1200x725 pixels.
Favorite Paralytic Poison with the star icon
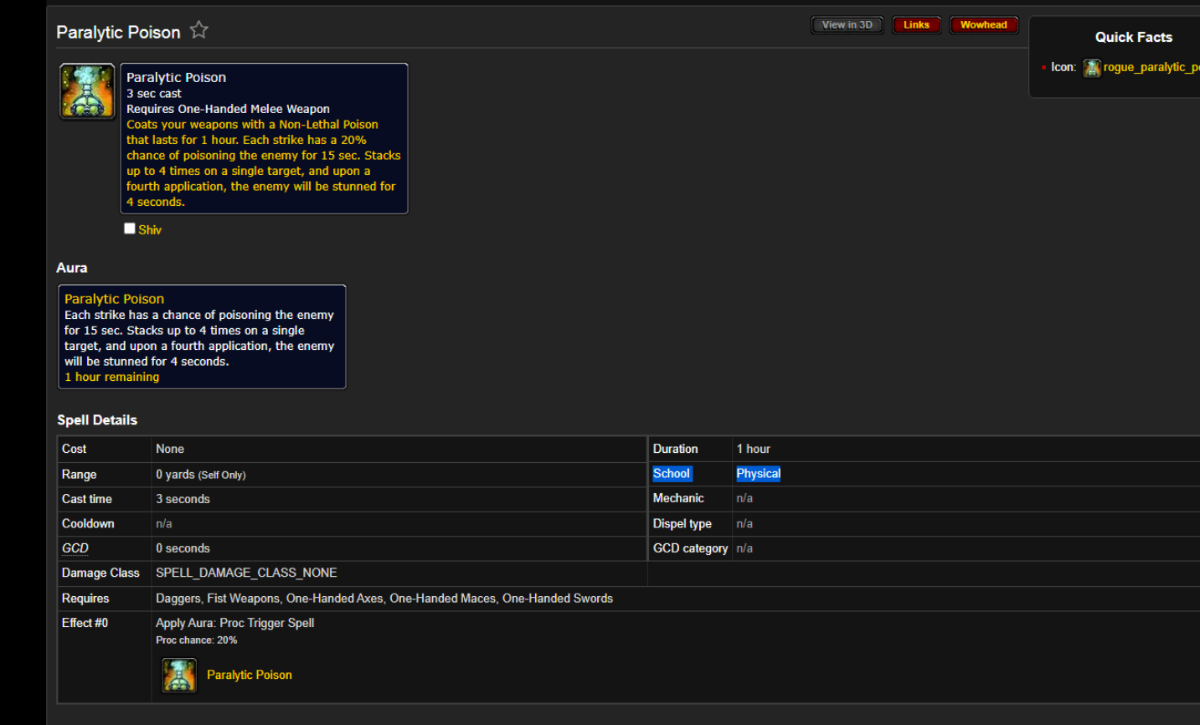click(x=199, y=30)
